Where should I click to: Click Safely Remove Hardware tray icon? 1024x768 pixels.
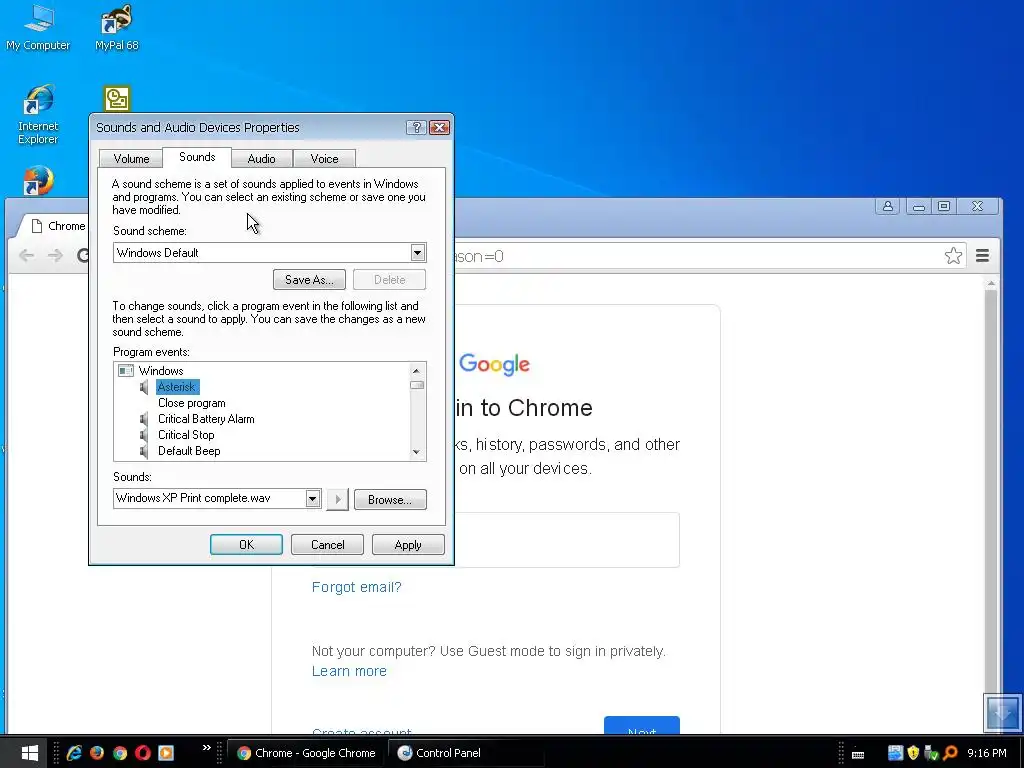coord(931,753)
